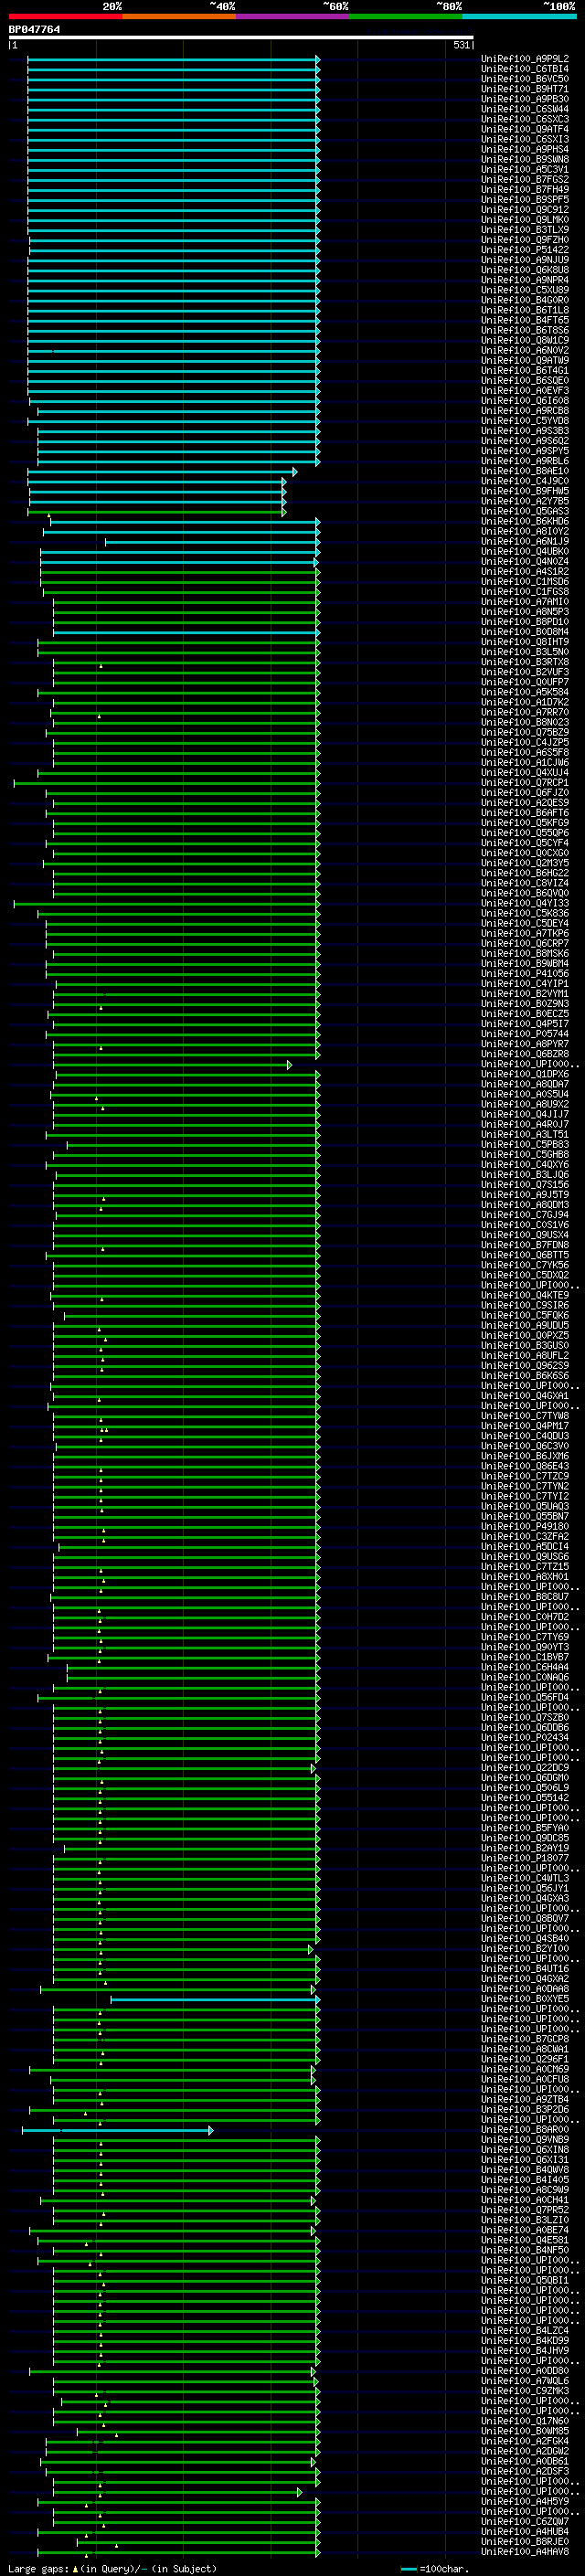Image resolution: width=585 pixels, height=2576 pixels.
Task: Click the white query sequence bar
Action: 240,38
